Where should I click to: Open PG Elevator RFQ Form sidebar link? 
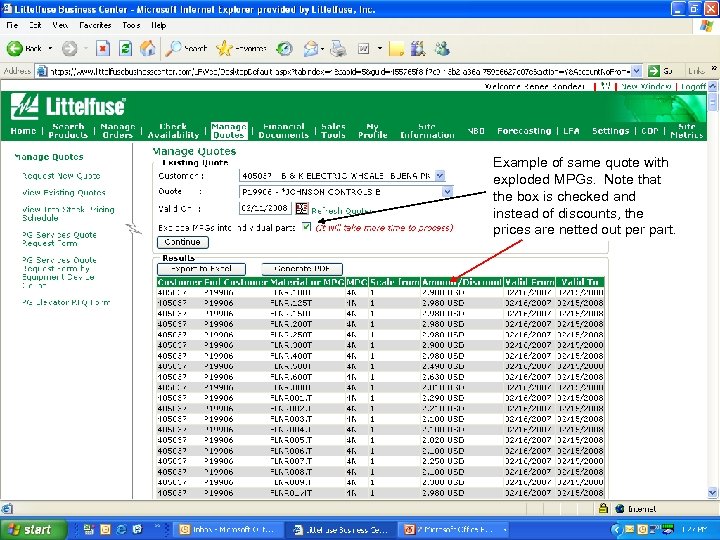pyautogui.click(x=66, y=303)
